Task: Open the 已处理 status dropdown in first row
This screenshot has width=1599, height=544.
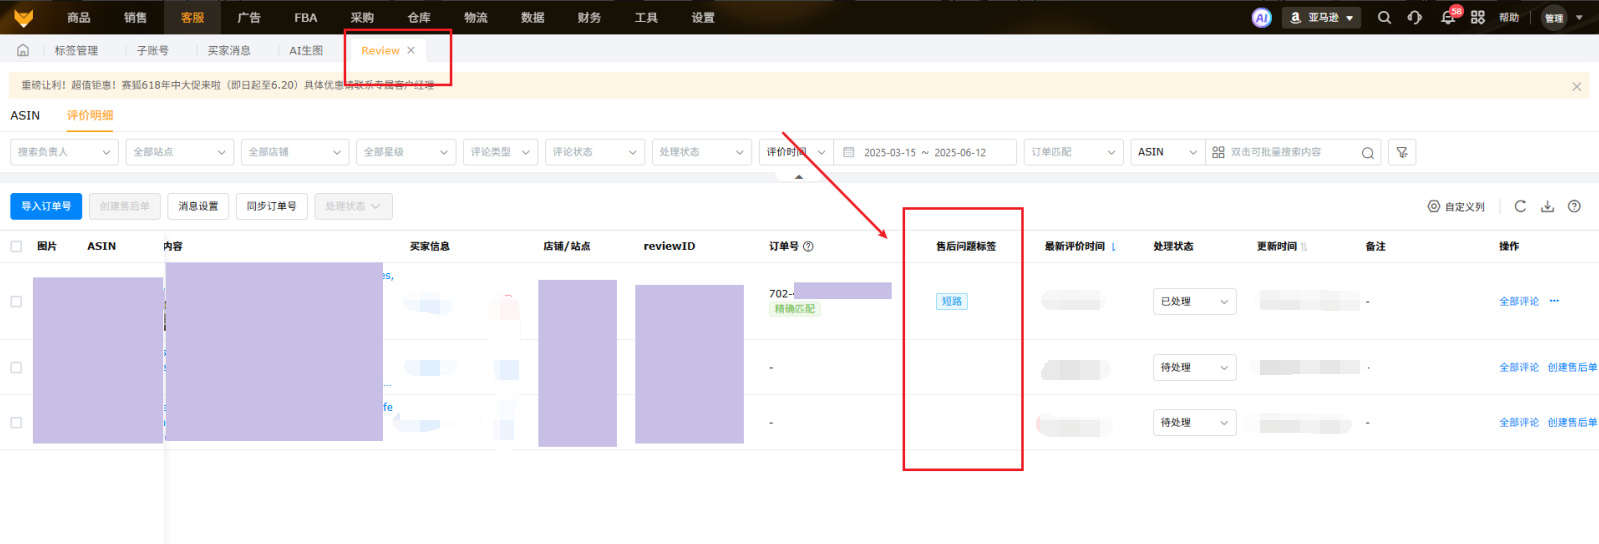Action: [x=1194, y=301]
